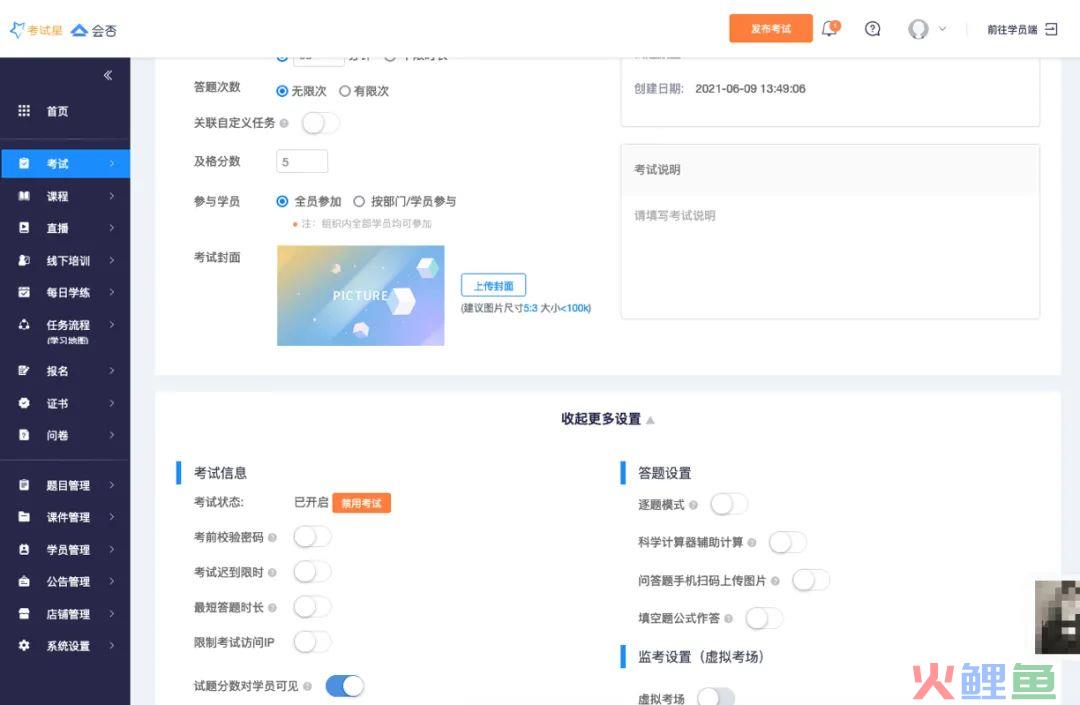Expand 系统设置 menu chevron

[112, 645]
